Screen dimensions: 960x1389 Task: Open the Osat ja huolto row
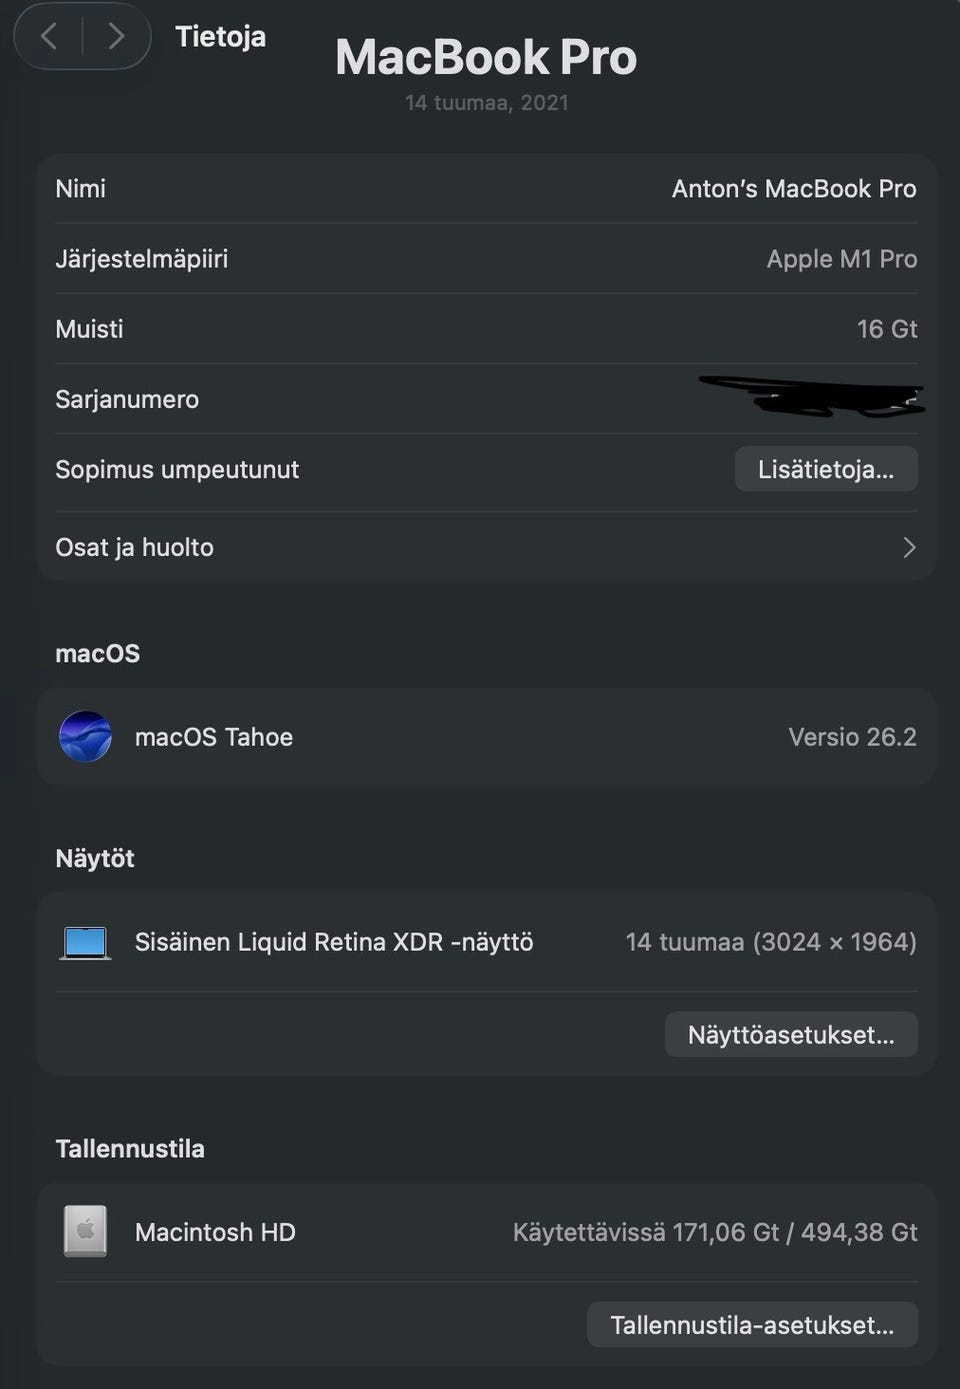134,547
